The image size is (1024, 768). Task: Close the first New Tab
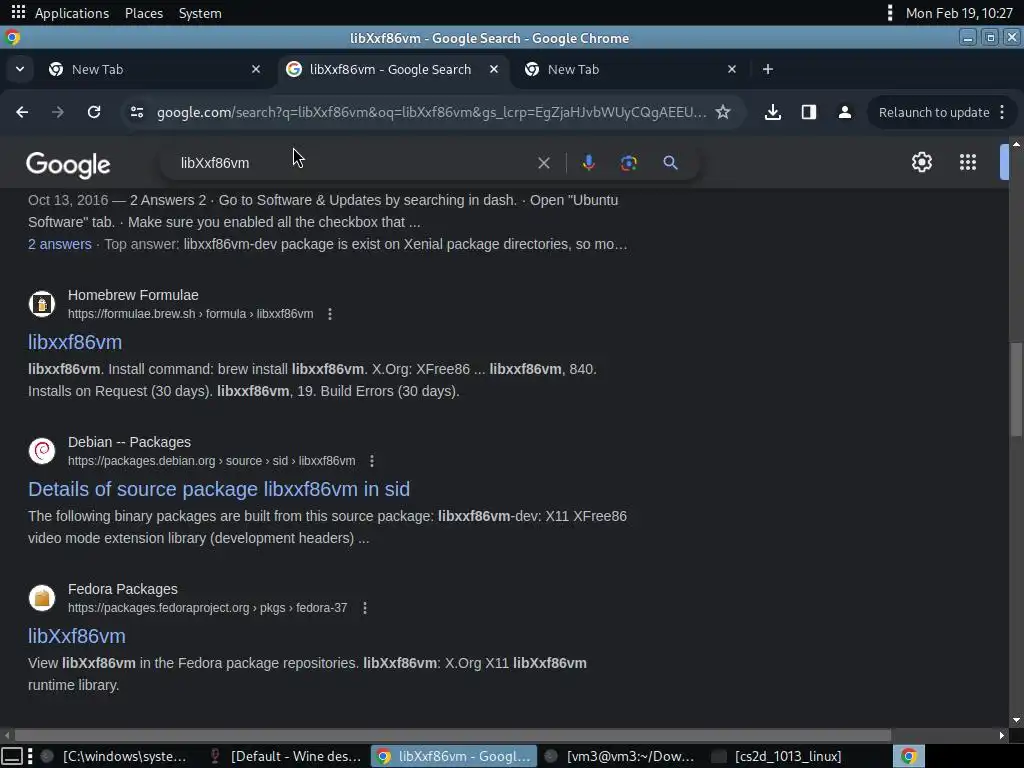pos(256,69)
